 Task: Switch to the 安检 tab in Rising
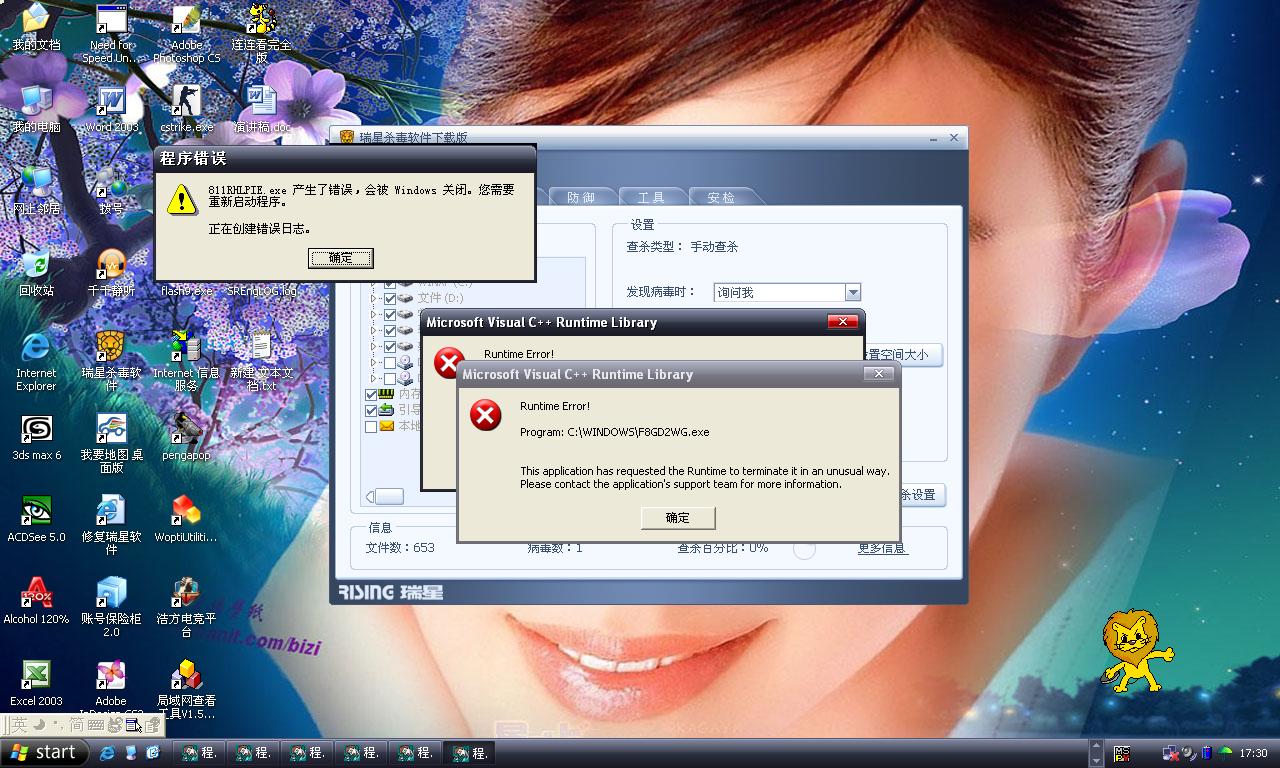click(721, 197)
